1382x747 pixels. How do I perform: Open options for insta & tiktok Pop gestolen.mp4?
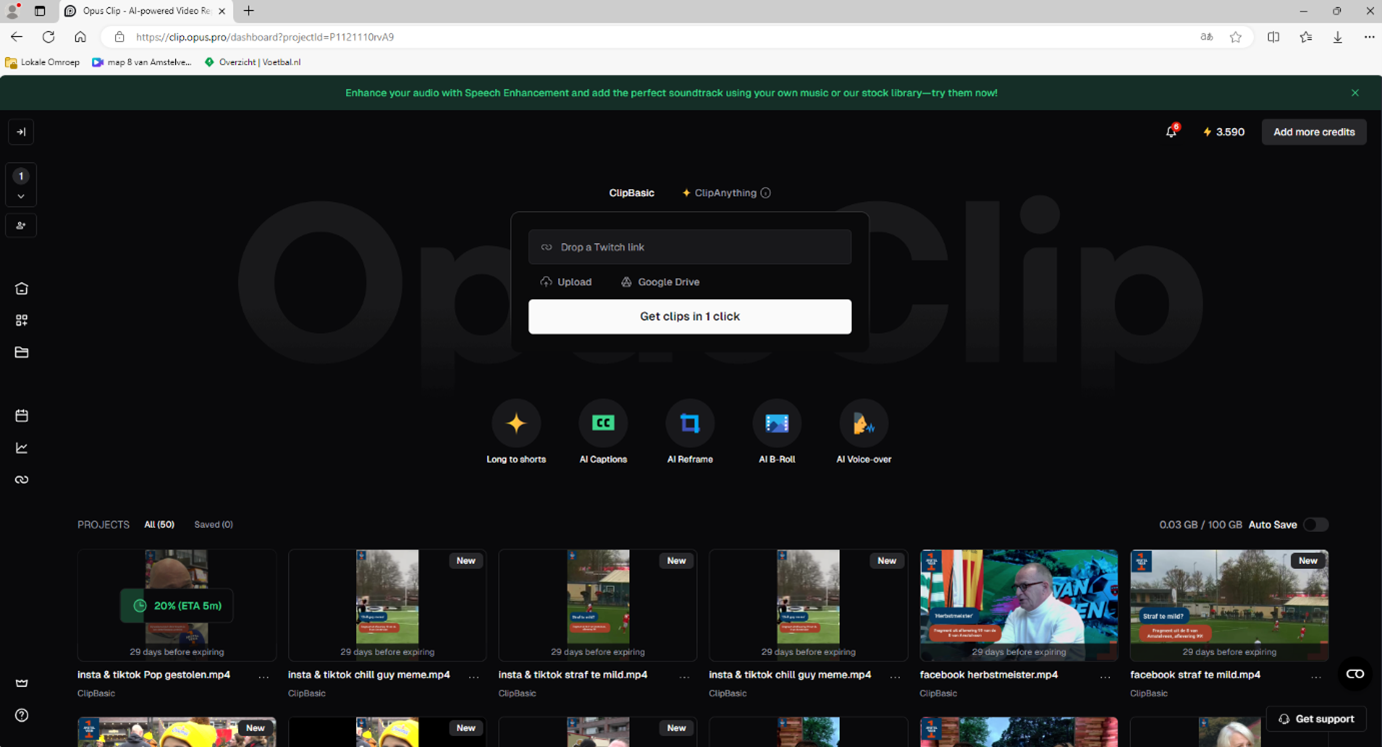point(264,676)
